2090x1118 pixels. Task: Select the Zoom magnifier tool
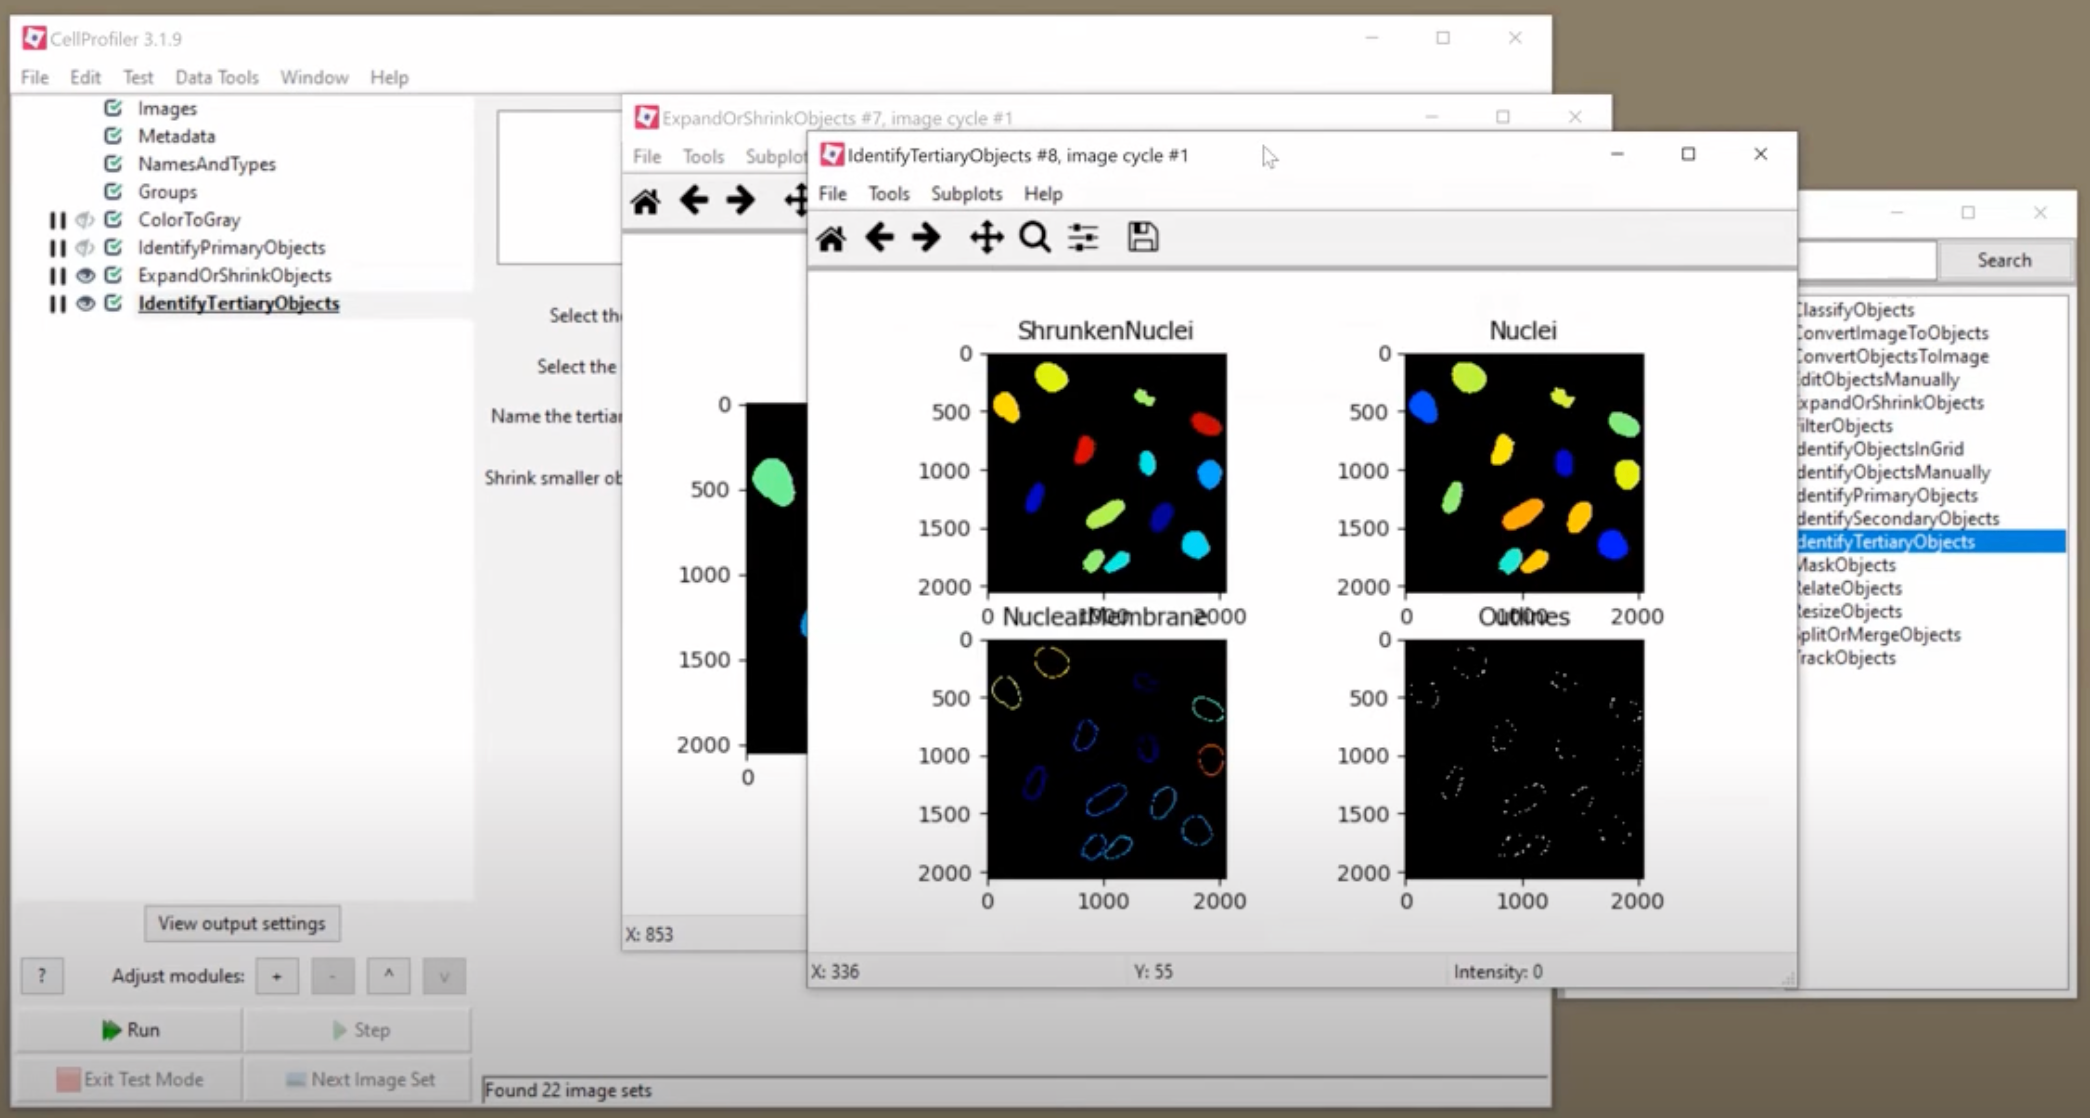[x=1035, y=238]
